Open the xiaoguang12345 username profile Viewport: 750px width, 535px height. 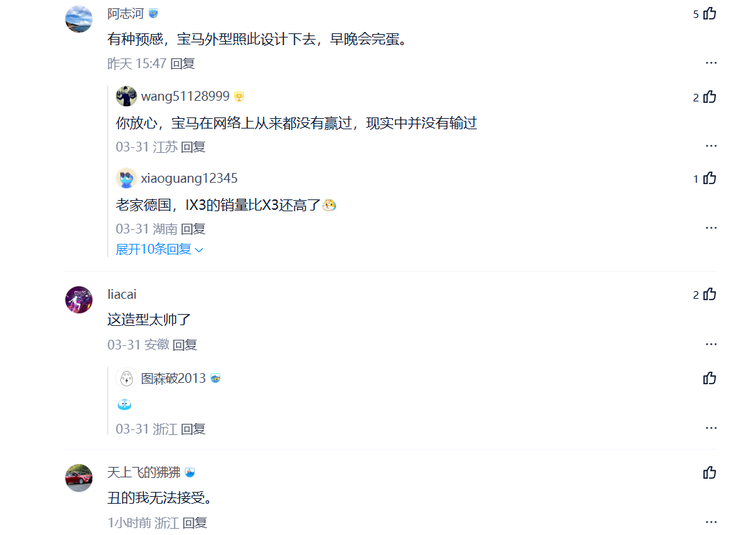coord(189,178)
